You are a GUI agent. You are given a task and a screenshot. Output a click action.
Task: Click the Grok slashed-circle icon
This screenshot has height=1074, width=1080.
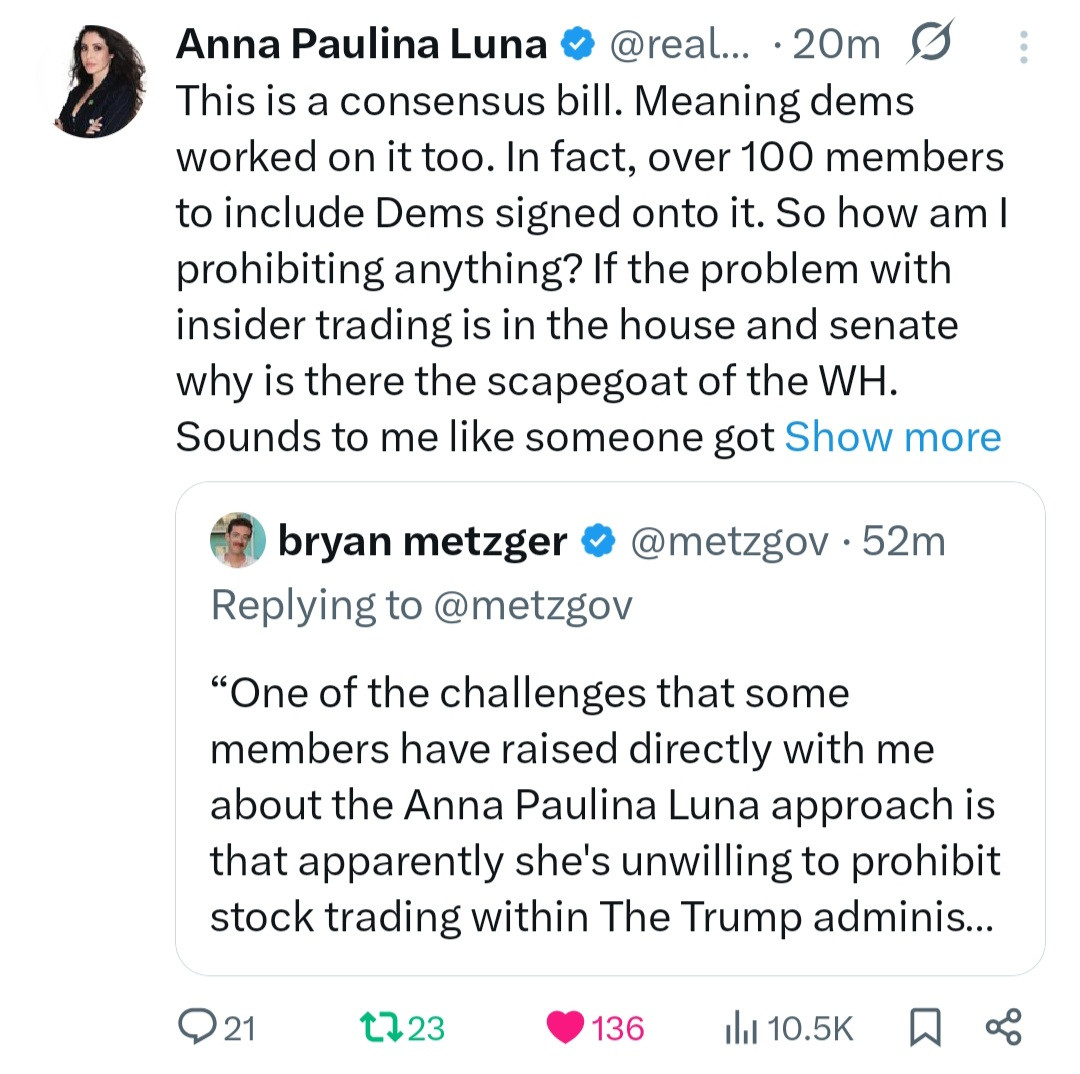[x=929, y=43]
